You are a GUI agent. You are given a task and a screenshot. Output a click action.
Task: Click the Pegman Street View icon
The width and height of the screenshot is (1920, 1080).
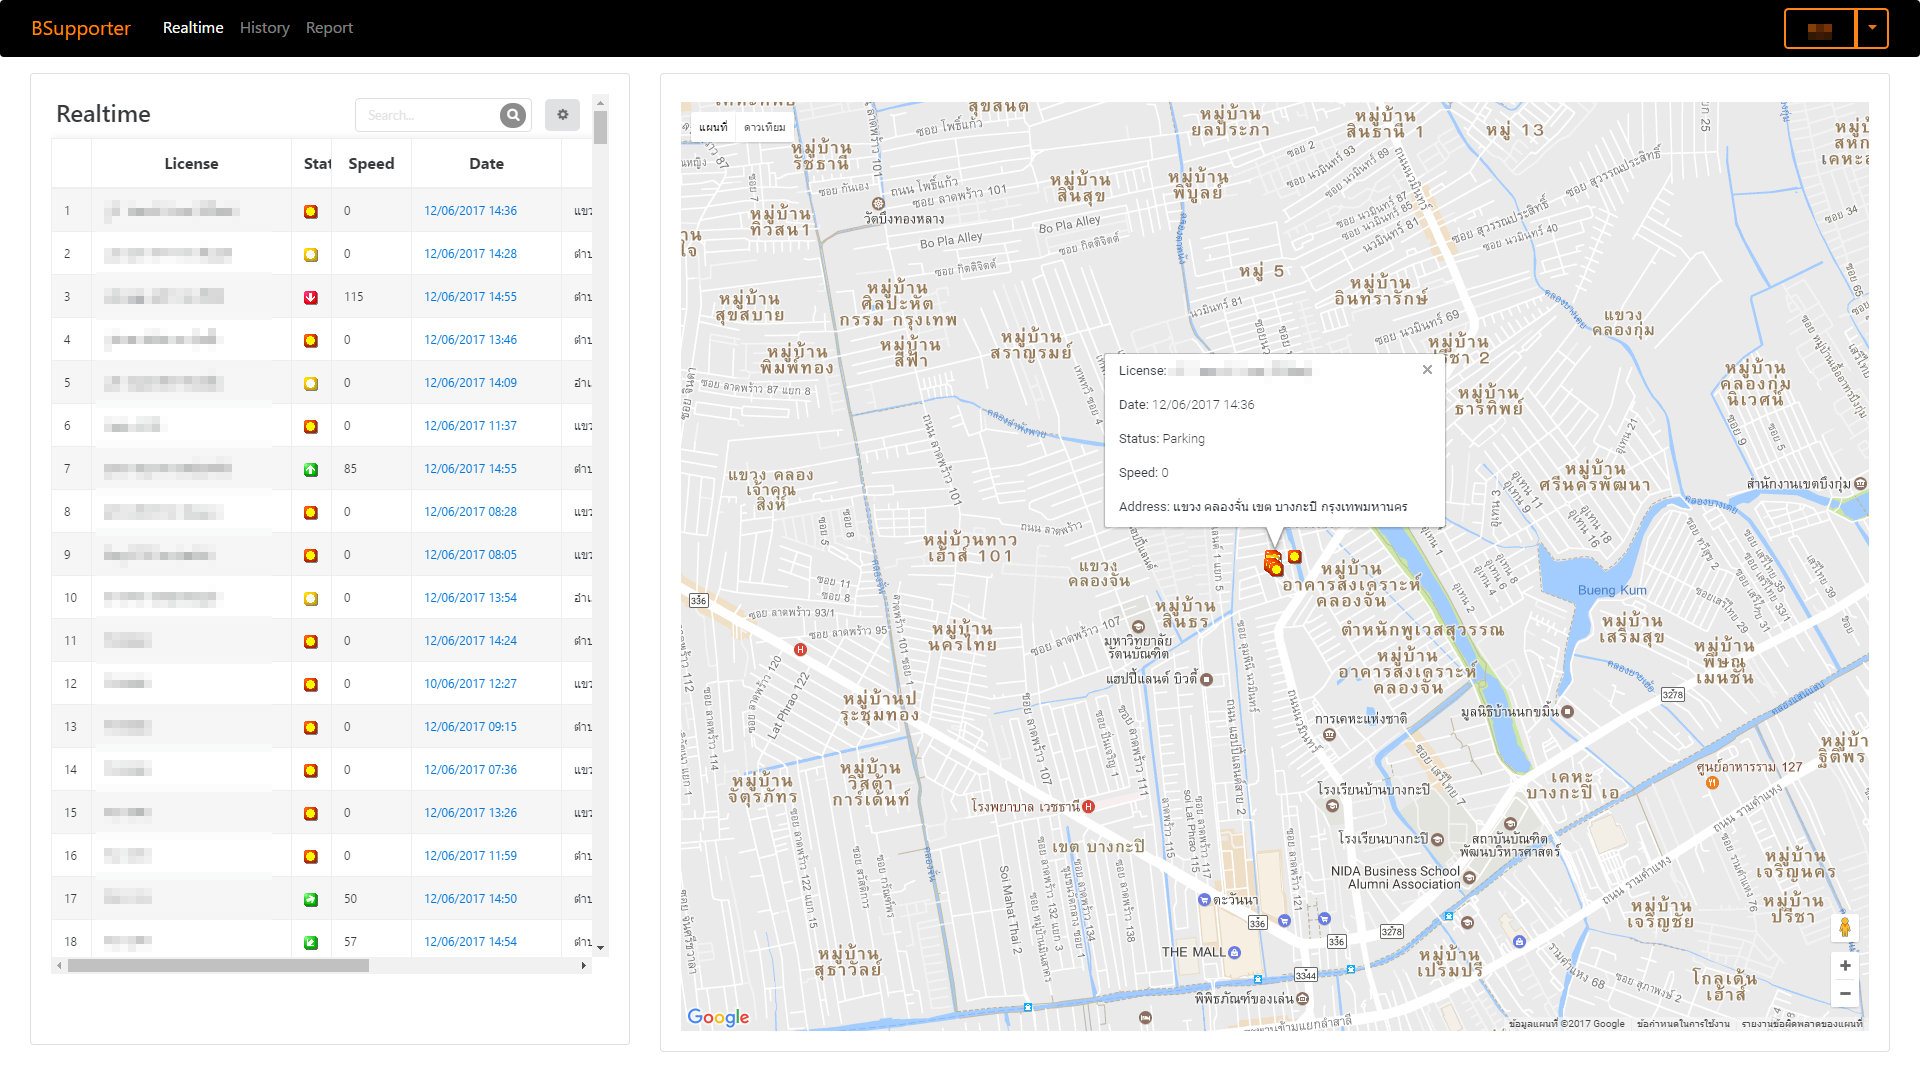(x=1844, y=927)
